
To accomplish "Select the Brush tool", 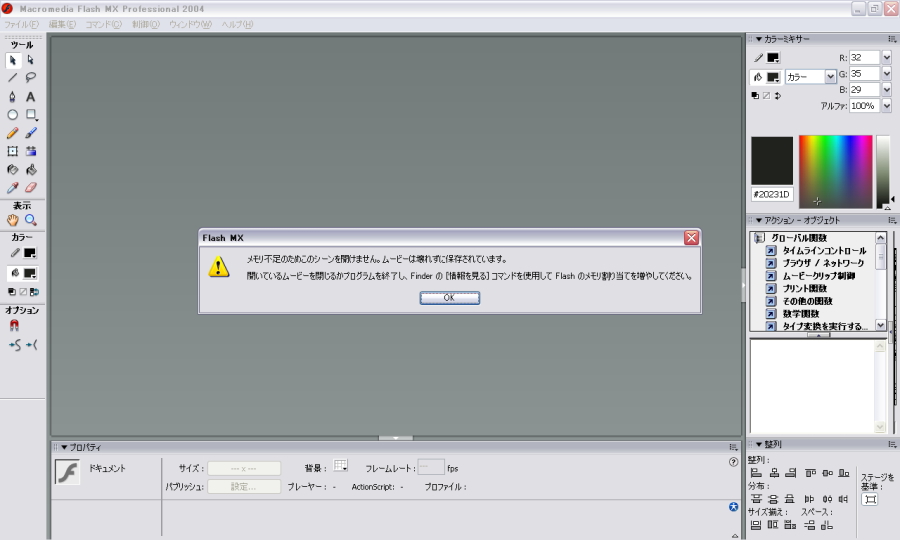I will pyautogui.click(x=30, y=133).
